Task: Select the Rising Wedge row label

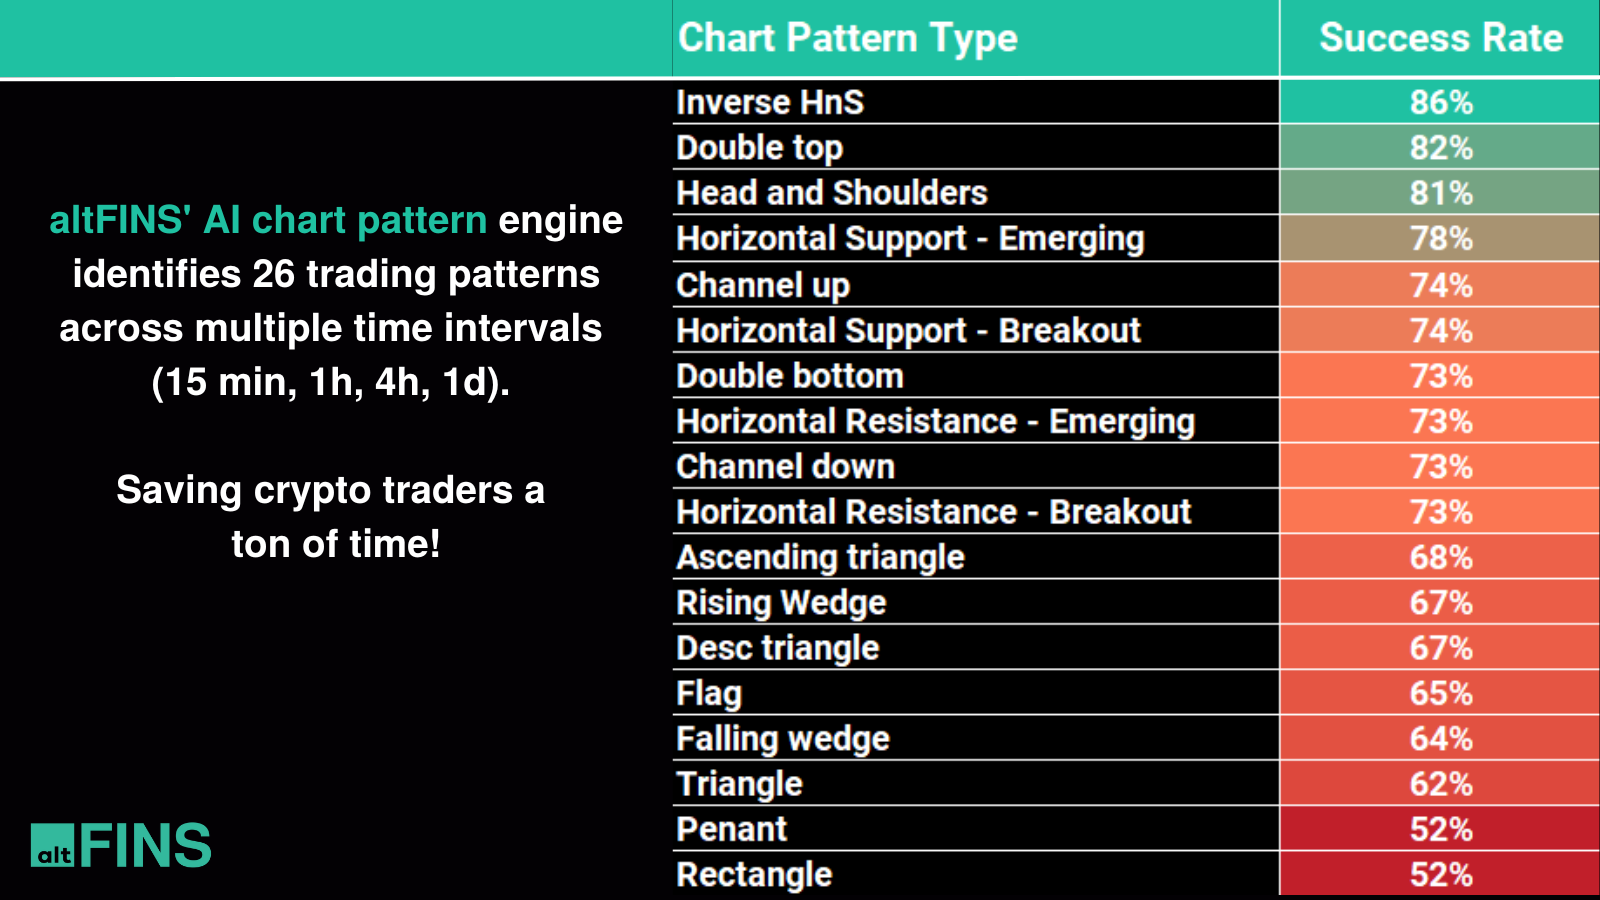Action: click(781, 603)
